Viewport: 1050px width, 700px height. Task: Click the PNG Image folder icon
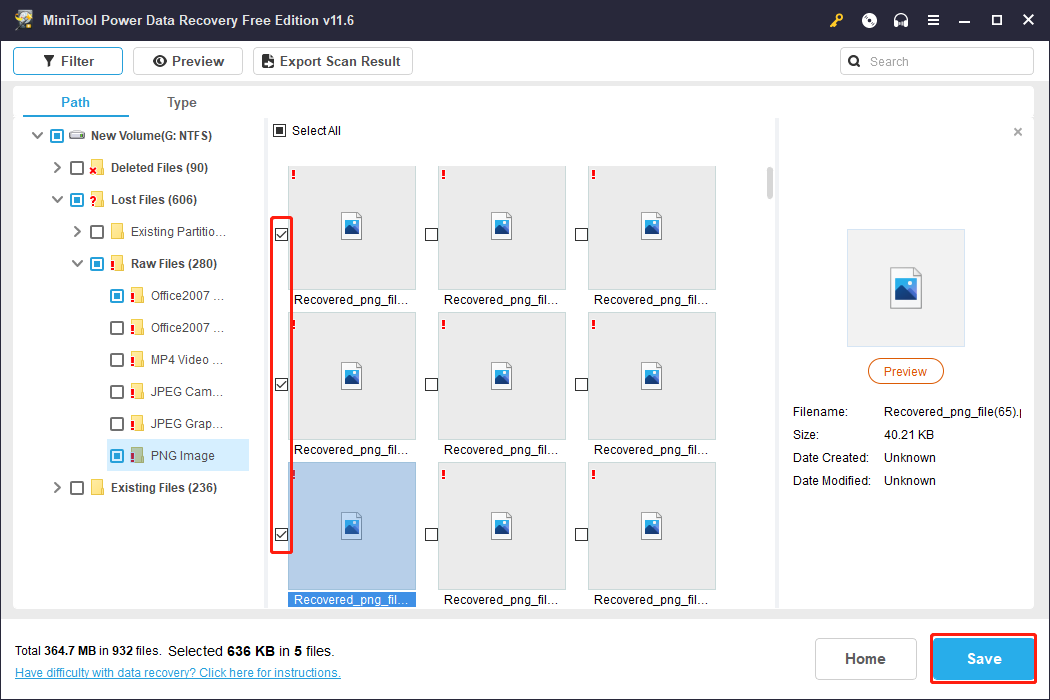[x=137, y=456]
